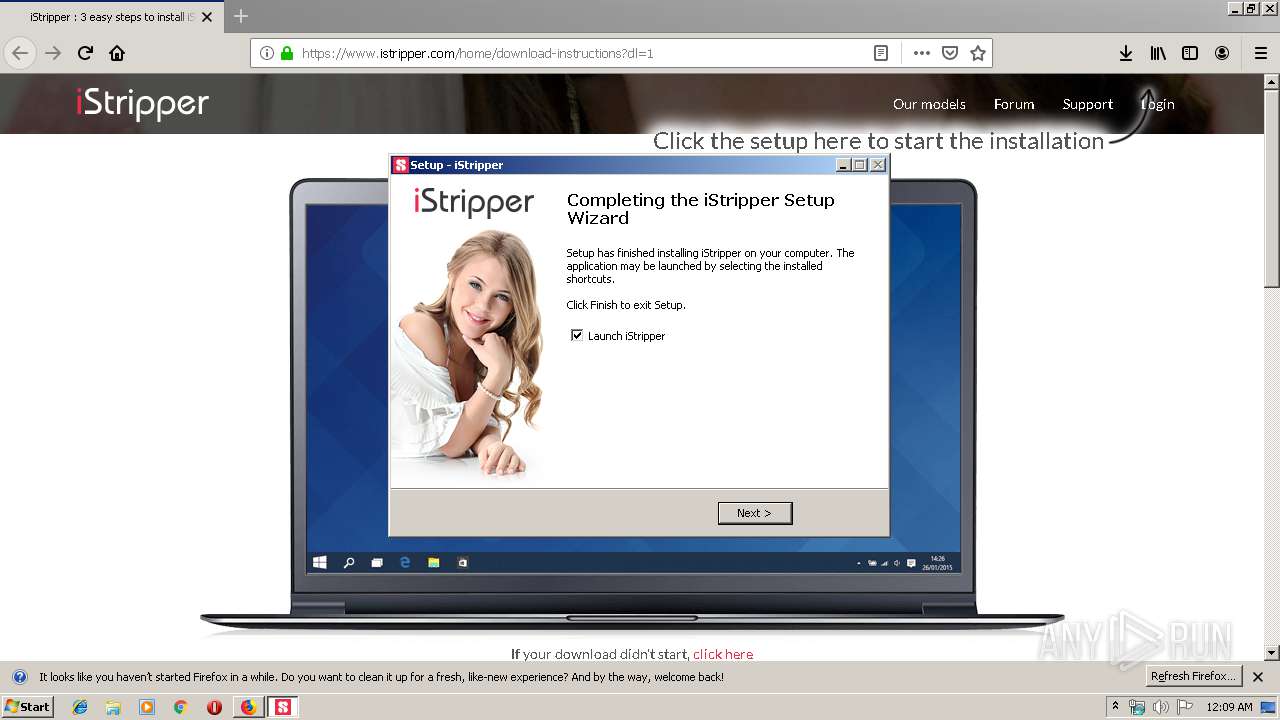The height and width of the screenshot is (720, 1280).
Task: Launch Chrome from the taskbar
Action: coord(180,707)
